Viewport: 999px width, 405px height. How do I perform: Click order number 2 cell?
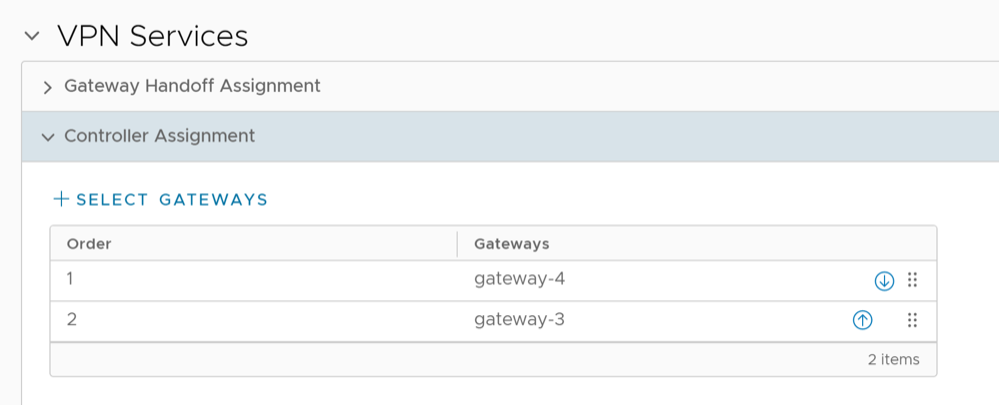click(x=72, y=320)
